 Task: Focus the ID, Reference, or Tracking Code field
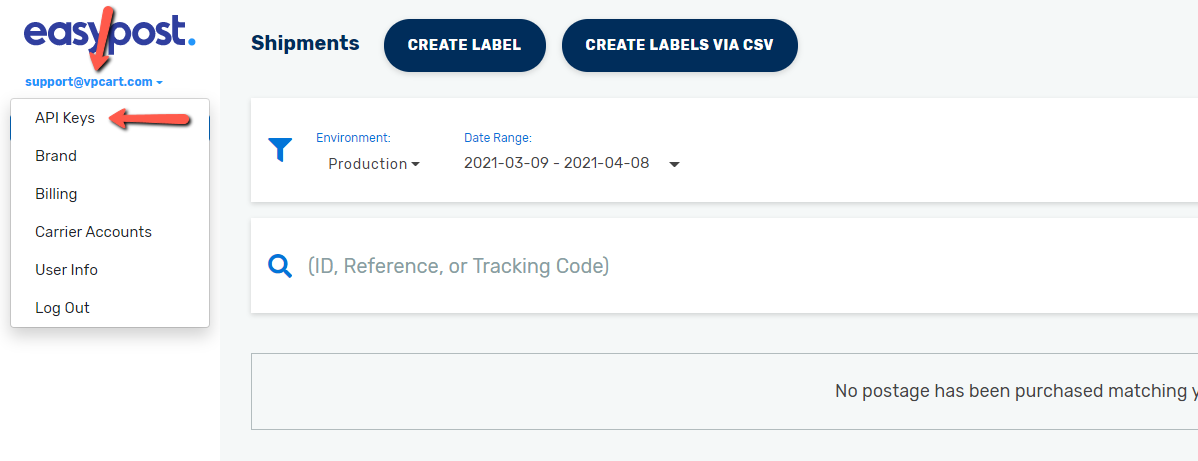tap(749, 266)
